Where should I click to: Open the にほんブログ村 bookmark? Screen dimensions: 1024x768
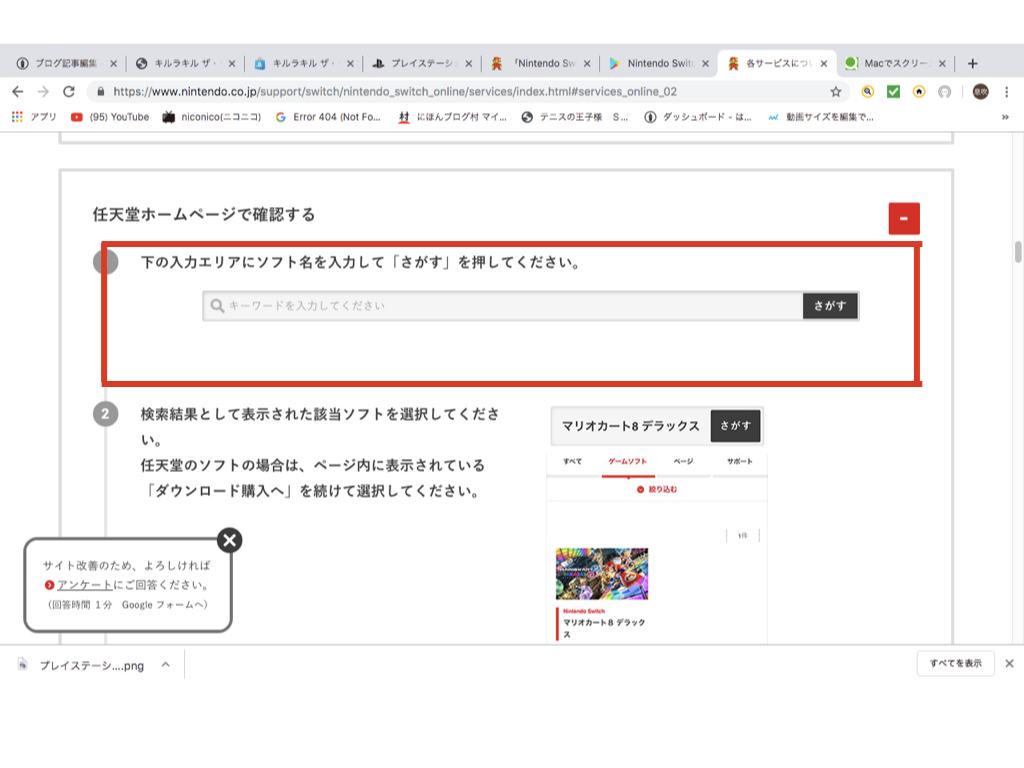[453, 117]
